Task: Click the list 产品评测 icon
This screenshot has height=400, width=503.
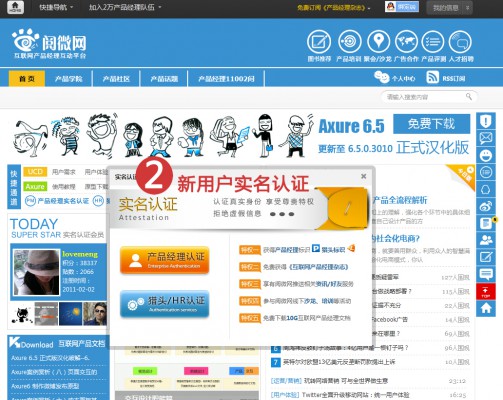Action: pyautogui.click(x=433, y=42)
